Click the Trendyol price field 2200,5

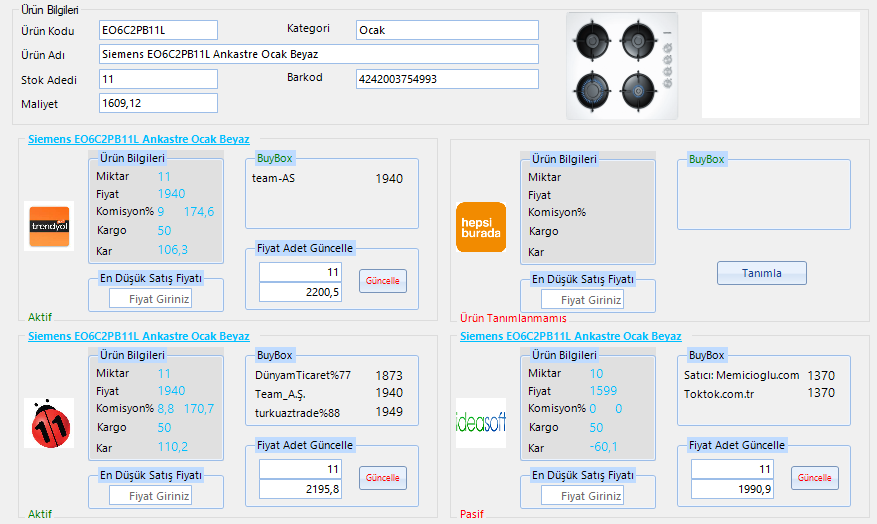click(x=300, y=292)
